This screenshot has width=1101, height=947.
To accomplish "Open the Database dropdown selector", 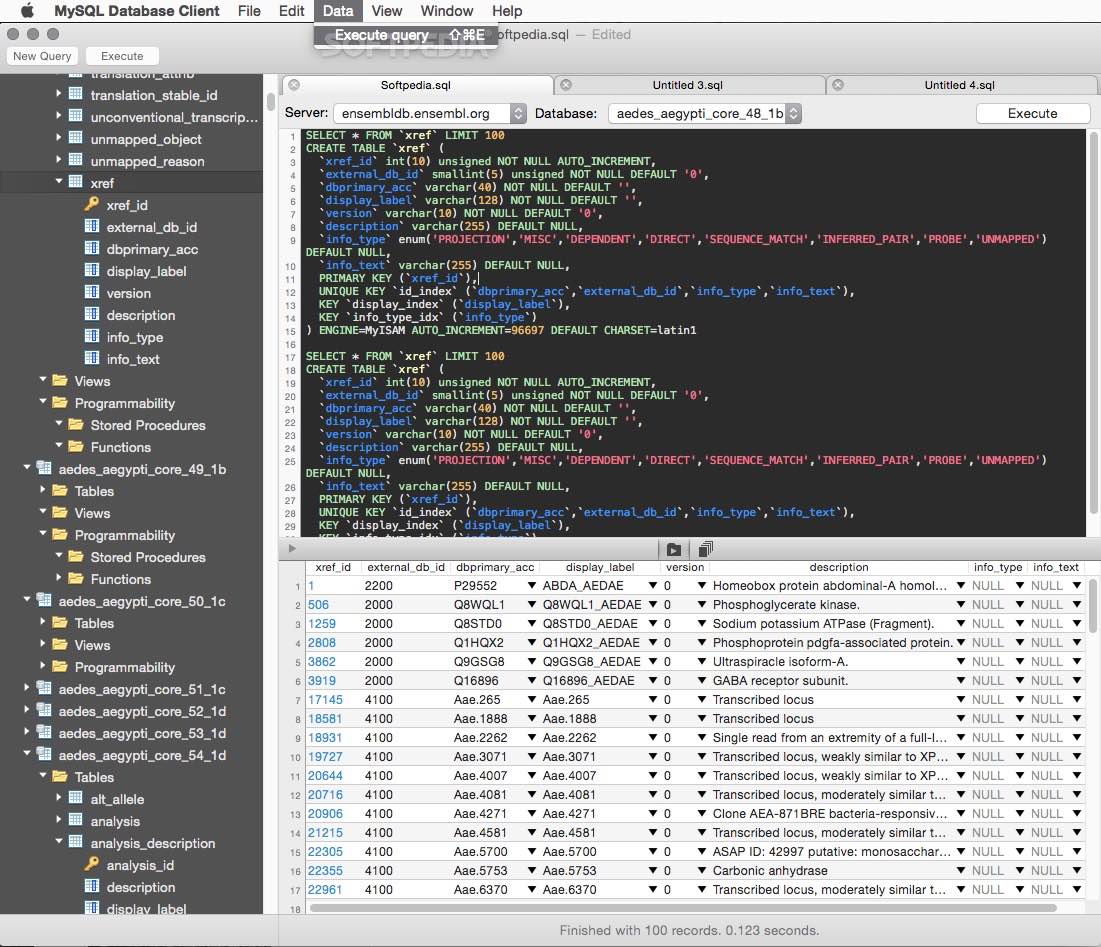I will [704, 113].
